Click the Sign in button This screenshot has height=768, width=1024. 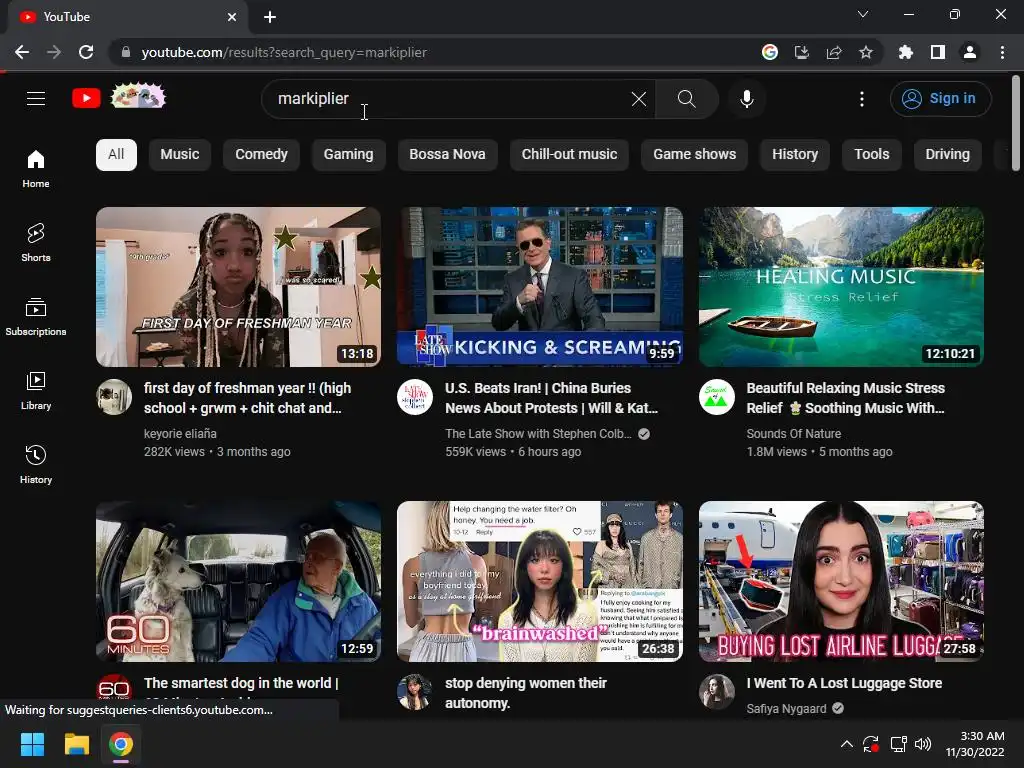(x=940, y=99)
